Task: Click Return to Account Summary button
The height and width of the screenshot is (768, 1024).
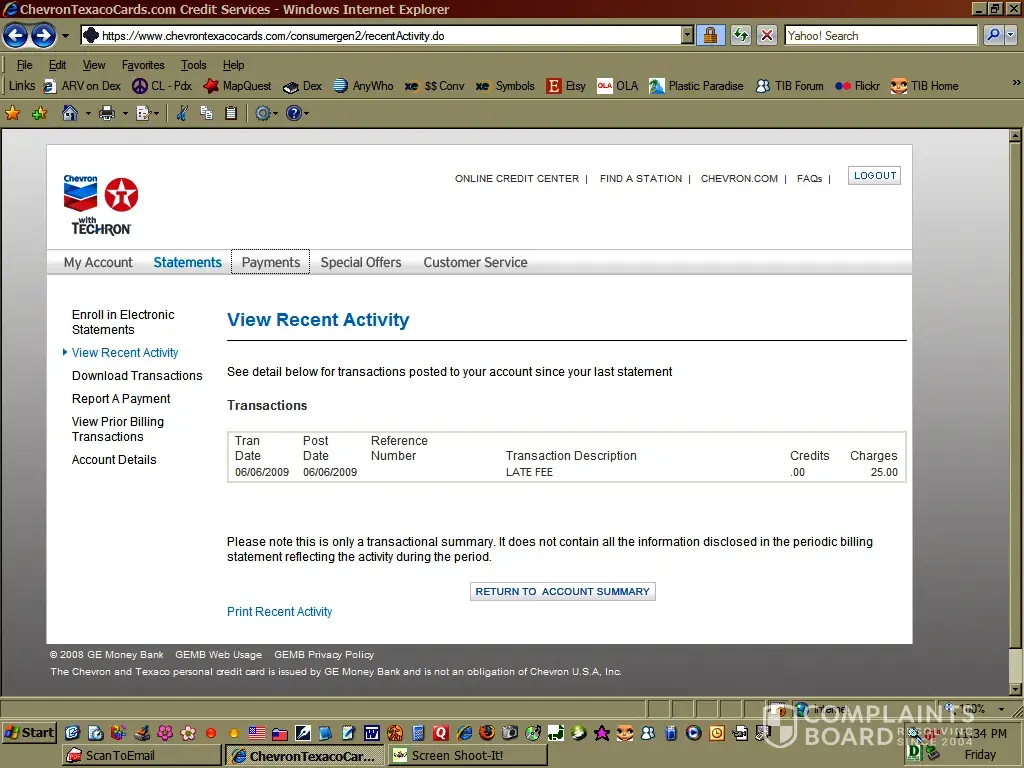Action: click(x=562, y=591)
